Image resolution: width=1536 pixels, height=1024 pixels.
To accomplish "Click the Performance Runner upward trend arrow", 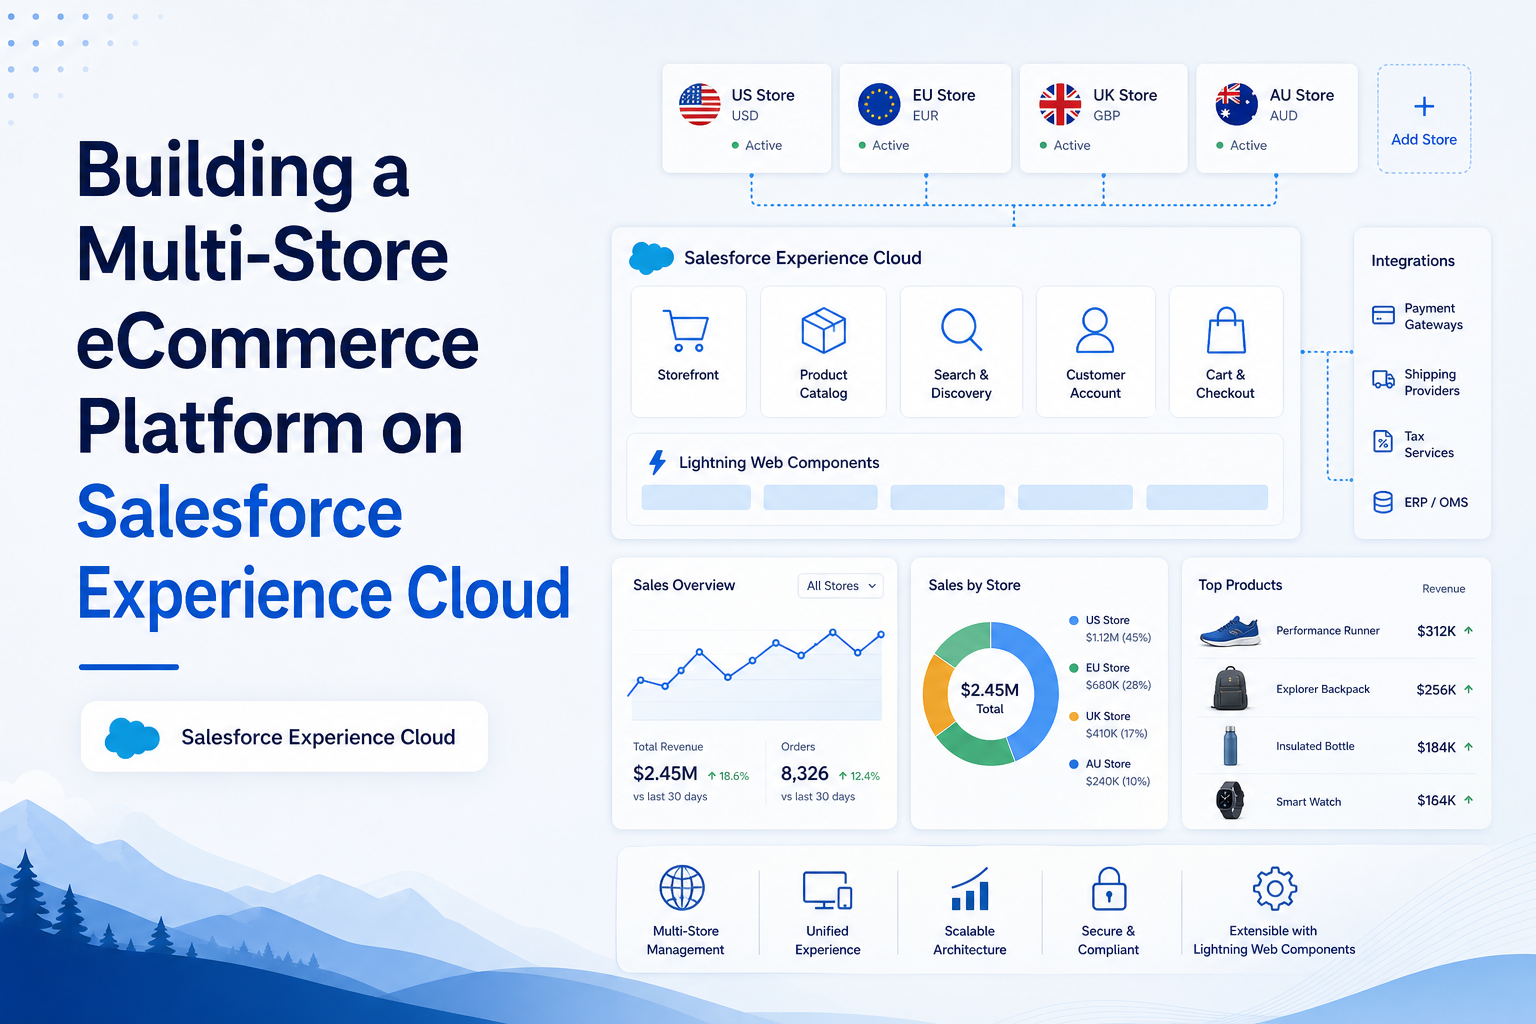I will tap(1468, 631).
